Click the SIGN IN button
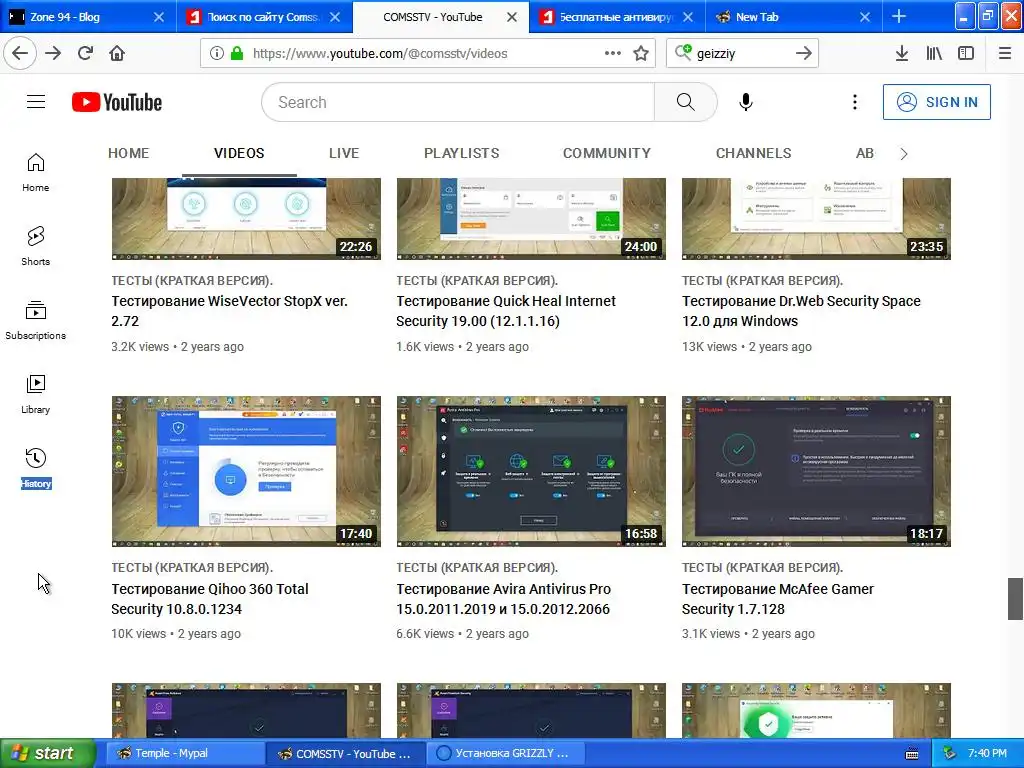 (936, 102)
